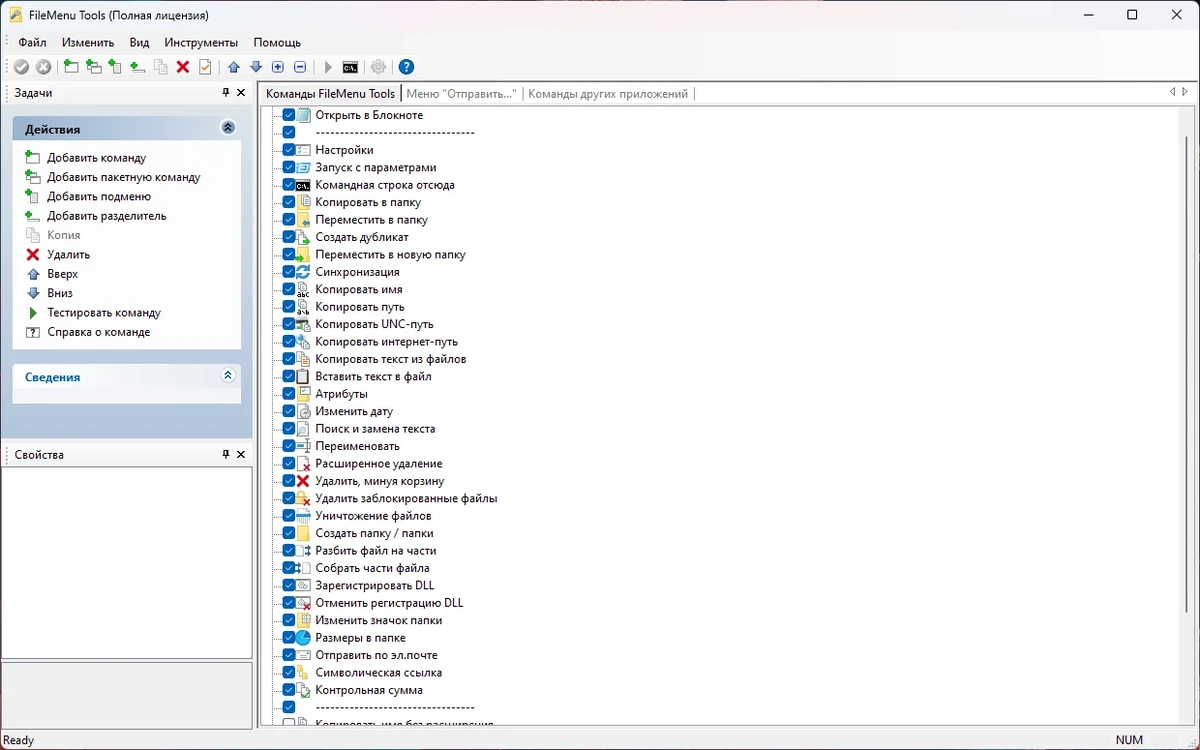Click the blue pie icon of Размеры в папке

(304, 638)
